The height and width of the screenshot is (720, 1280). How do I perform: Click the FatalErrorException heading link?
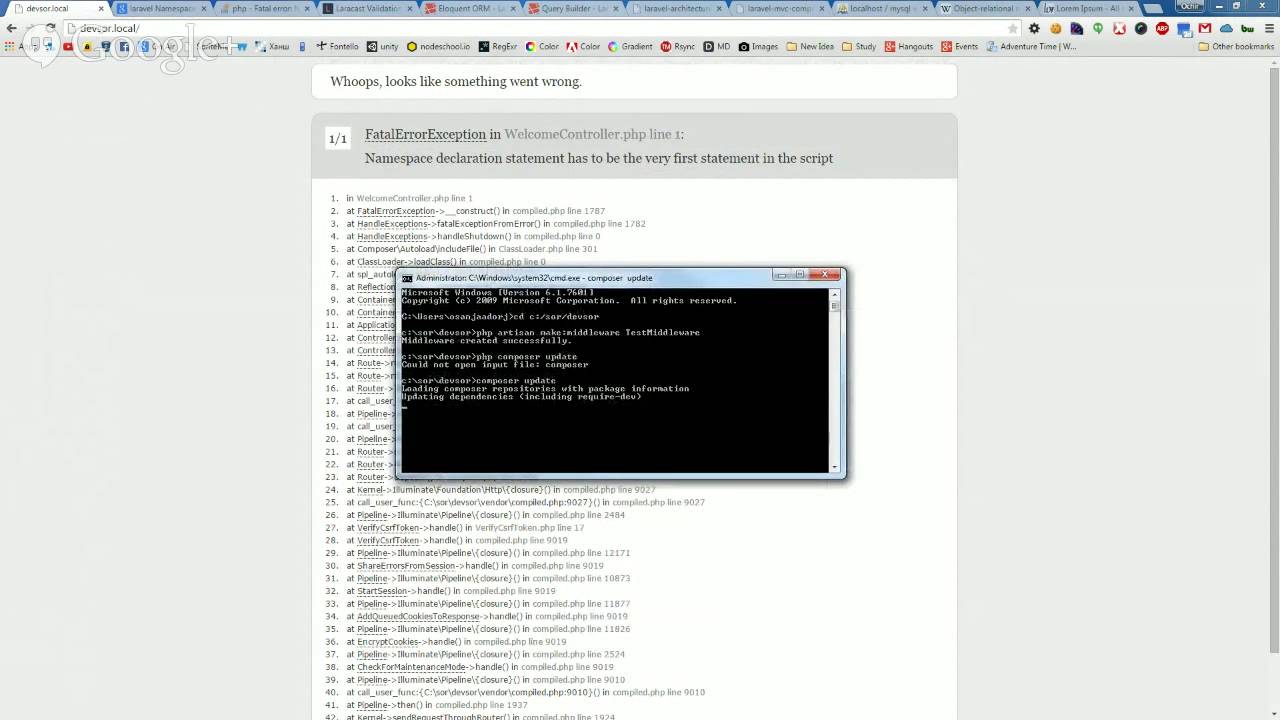point(425,134)
